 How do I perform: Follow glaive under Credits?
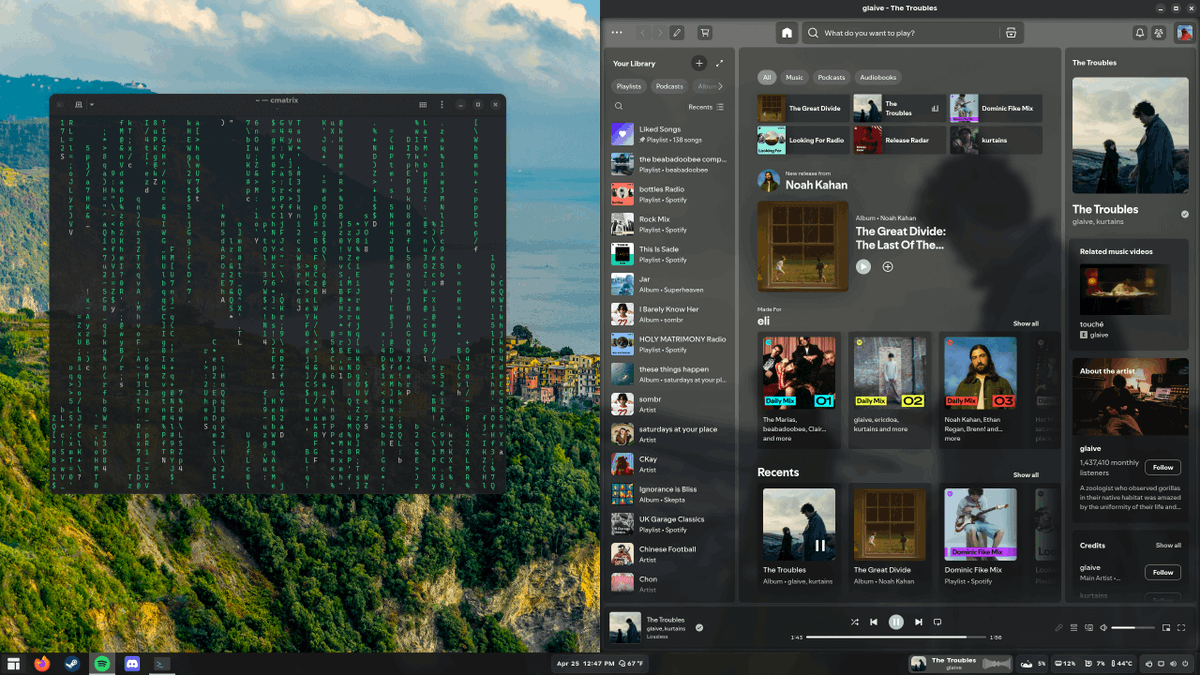[x=1162, y=572]
